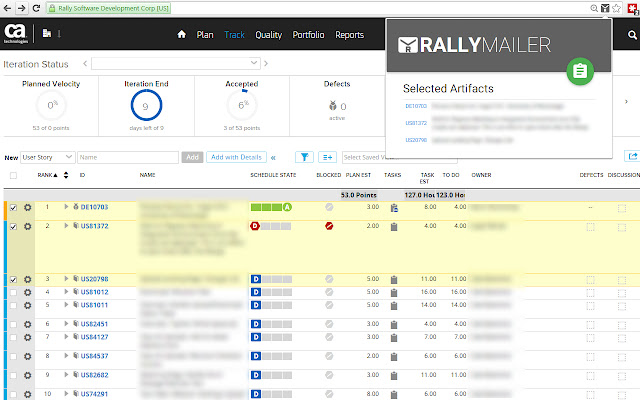
Task: Click schedule state bar for US20798
Action: click(x=271, y=279)
